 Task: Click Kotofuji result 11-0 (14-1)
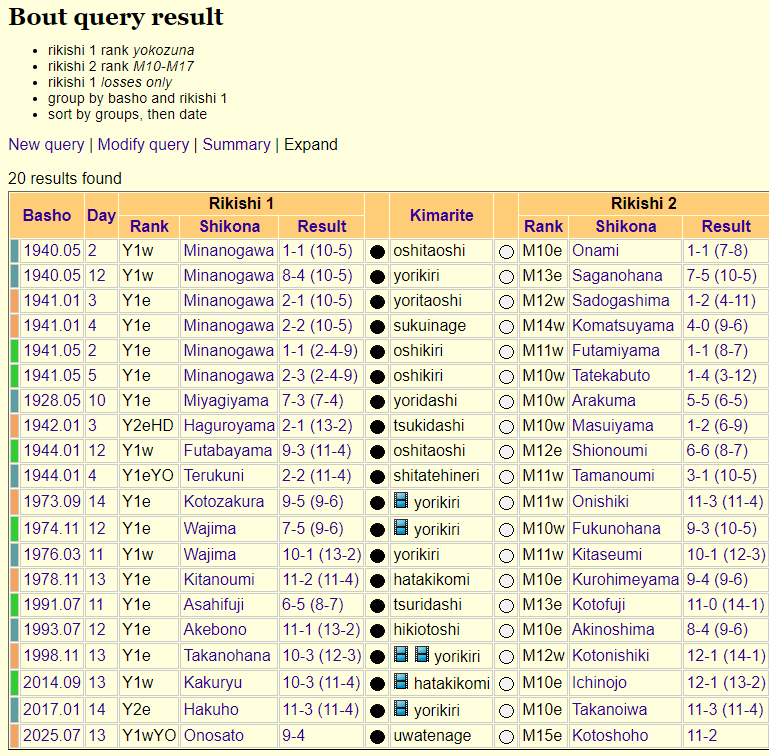click(726, 604)
